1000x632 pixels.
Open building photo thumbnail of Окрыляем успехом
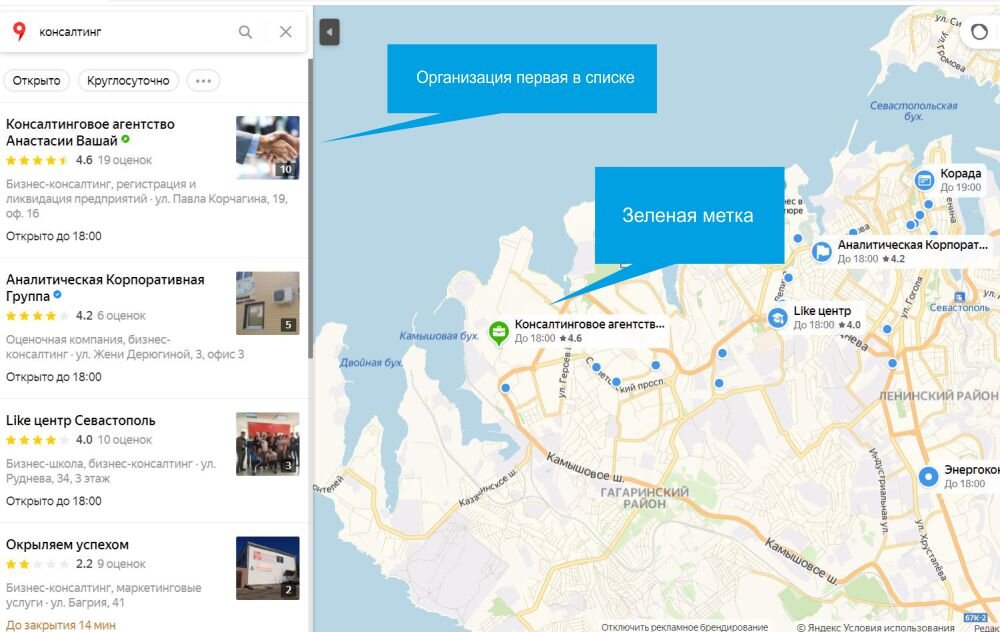pos(267,568)
